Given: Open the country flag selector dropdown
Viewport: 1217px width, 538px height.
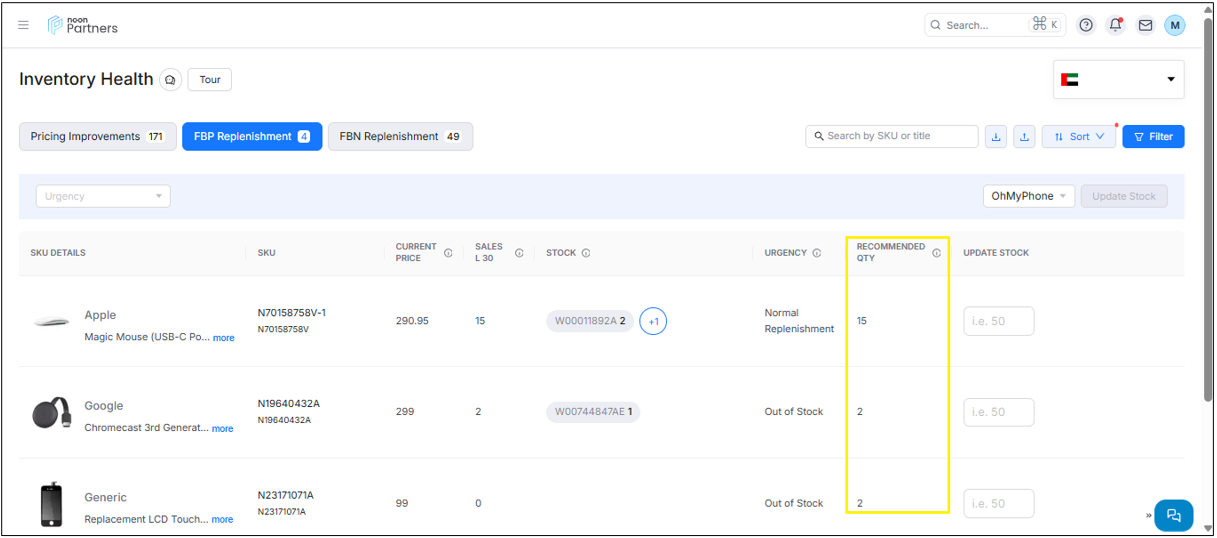Looking at the screenshot, I should pos(1118,80).
